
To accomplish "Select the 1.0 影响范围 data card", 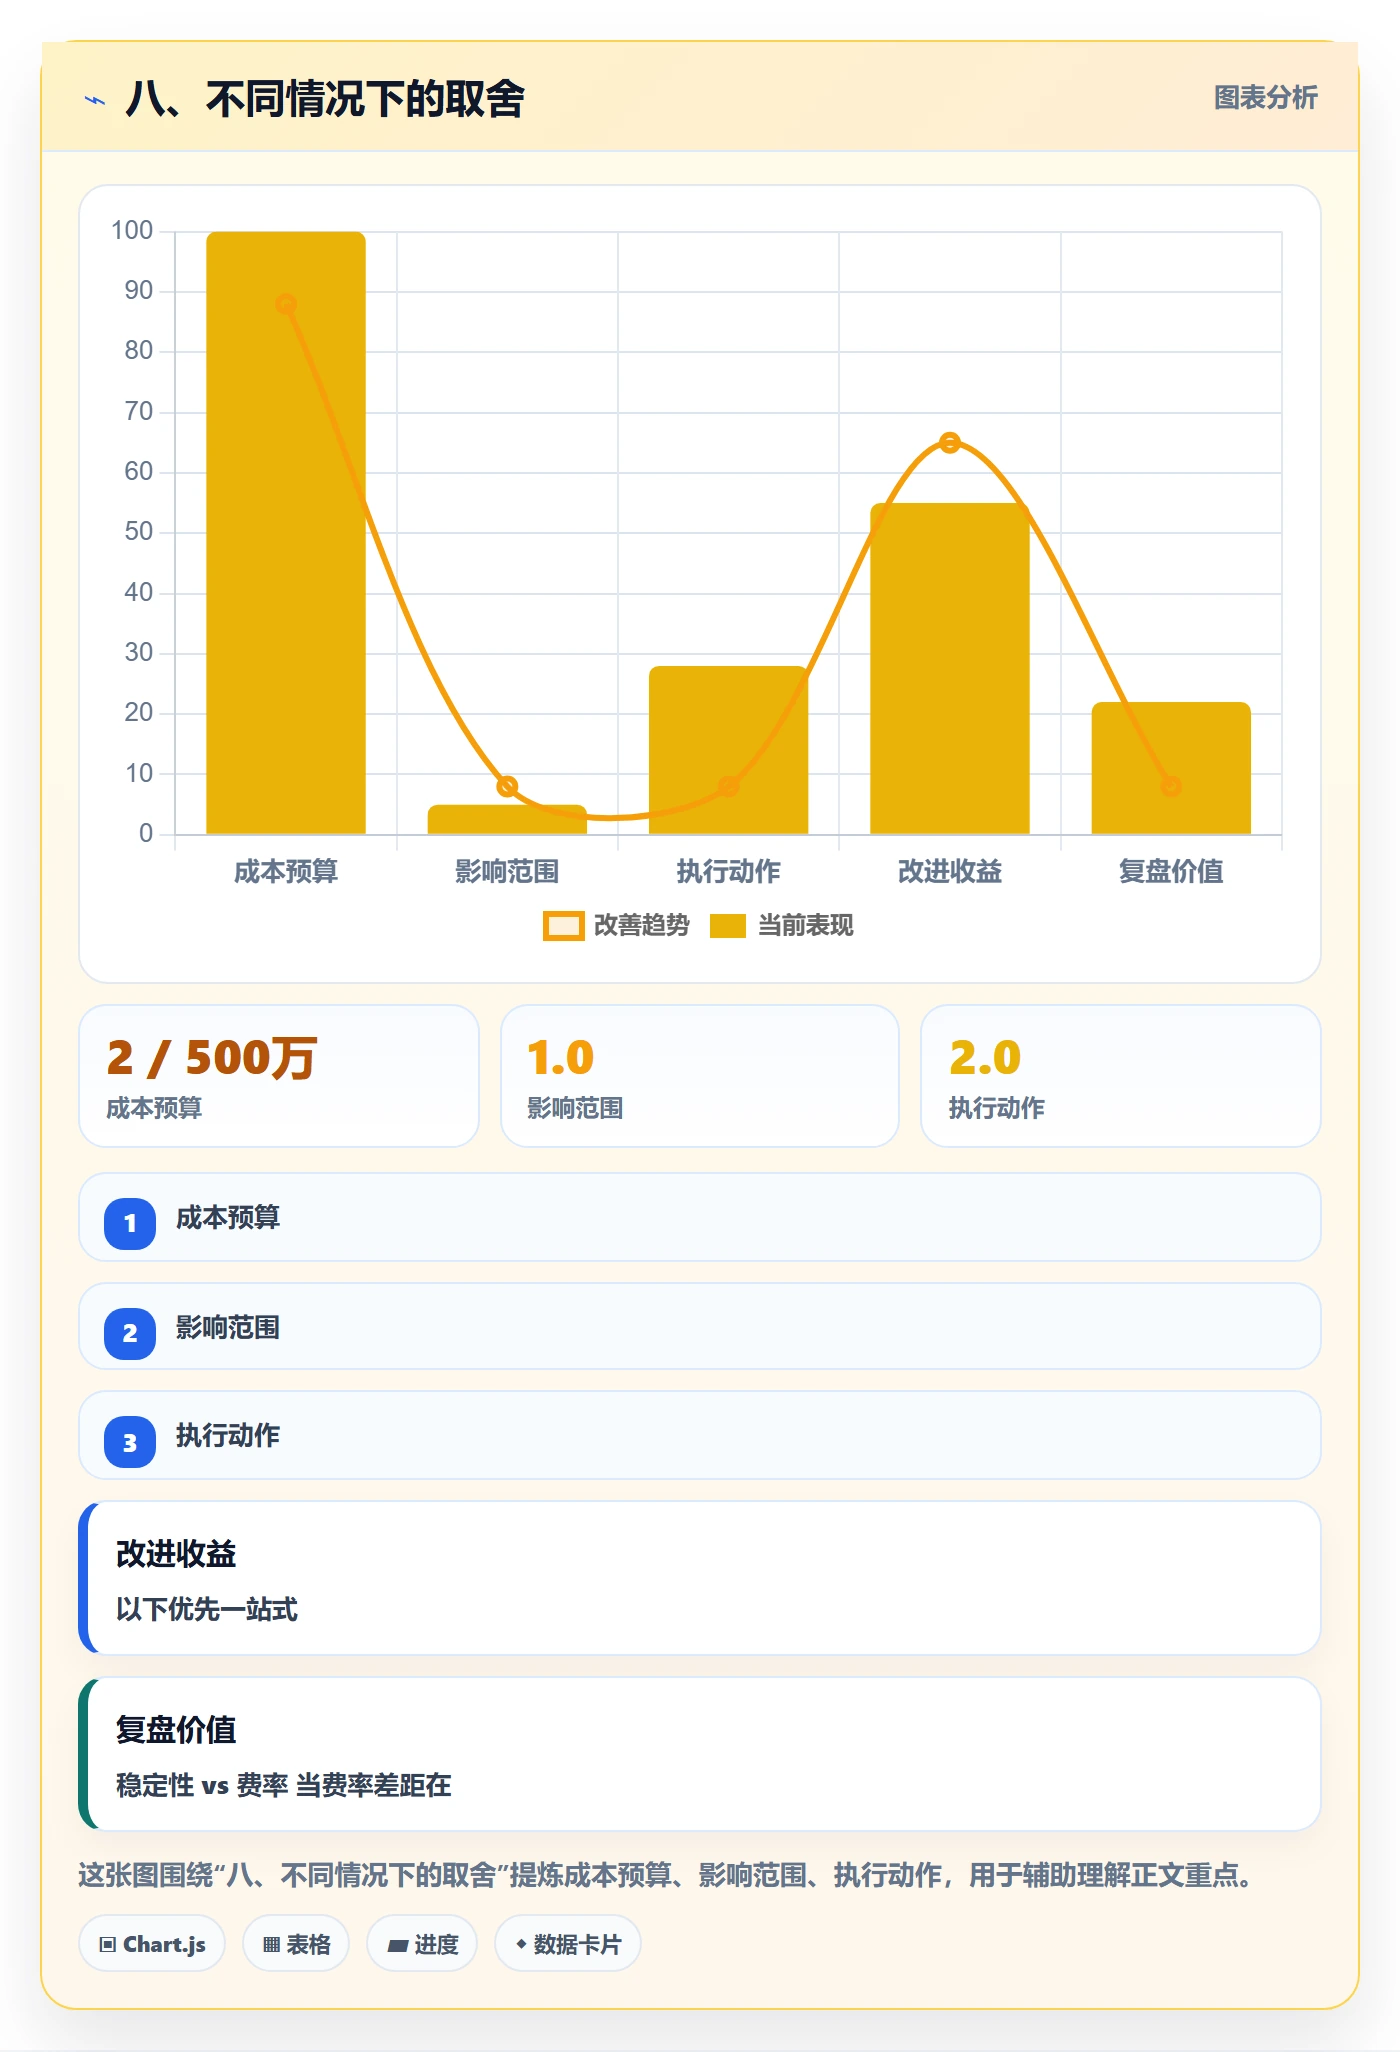I will pyautogui.click(x=700, y=1076).
